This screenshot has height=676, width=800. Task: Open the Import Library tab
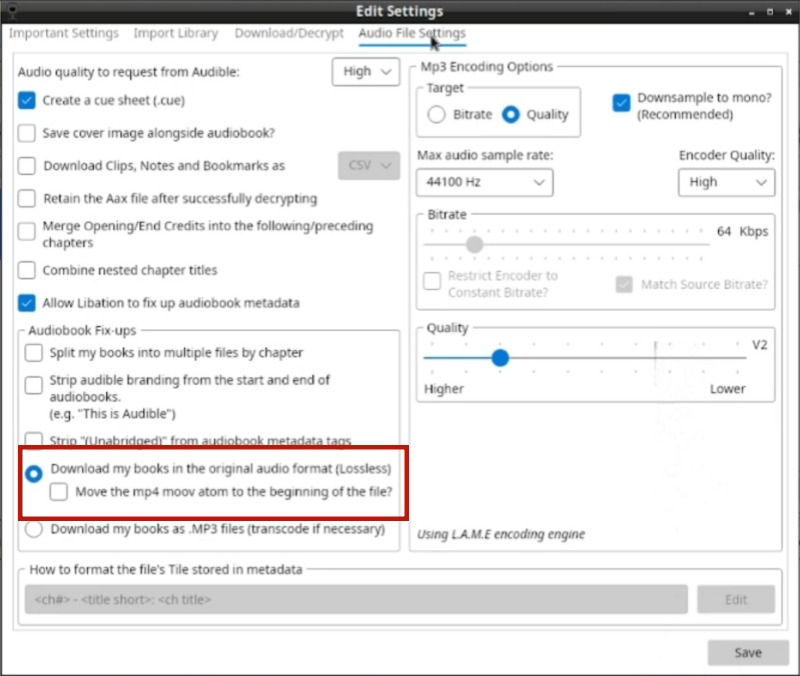(176, 33)
